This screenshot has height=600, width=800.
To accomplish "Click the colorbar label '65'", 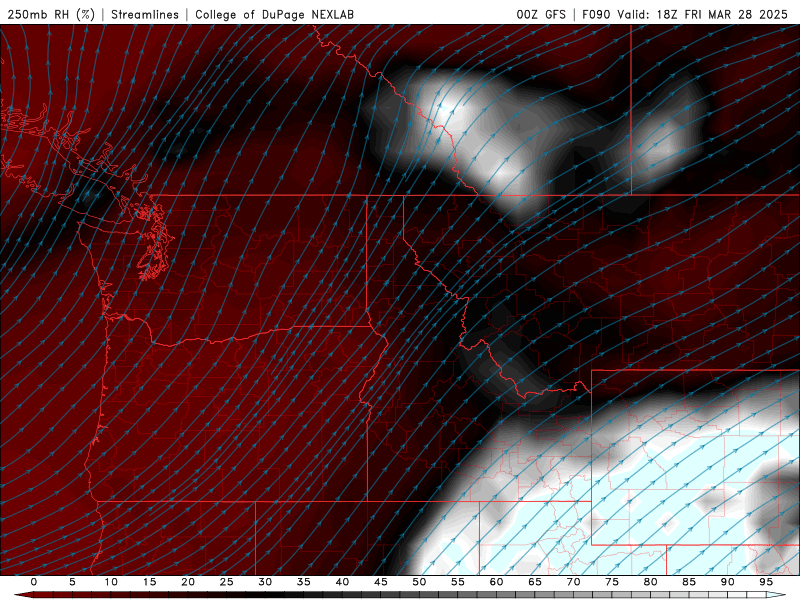I will [x=535, y=582].
